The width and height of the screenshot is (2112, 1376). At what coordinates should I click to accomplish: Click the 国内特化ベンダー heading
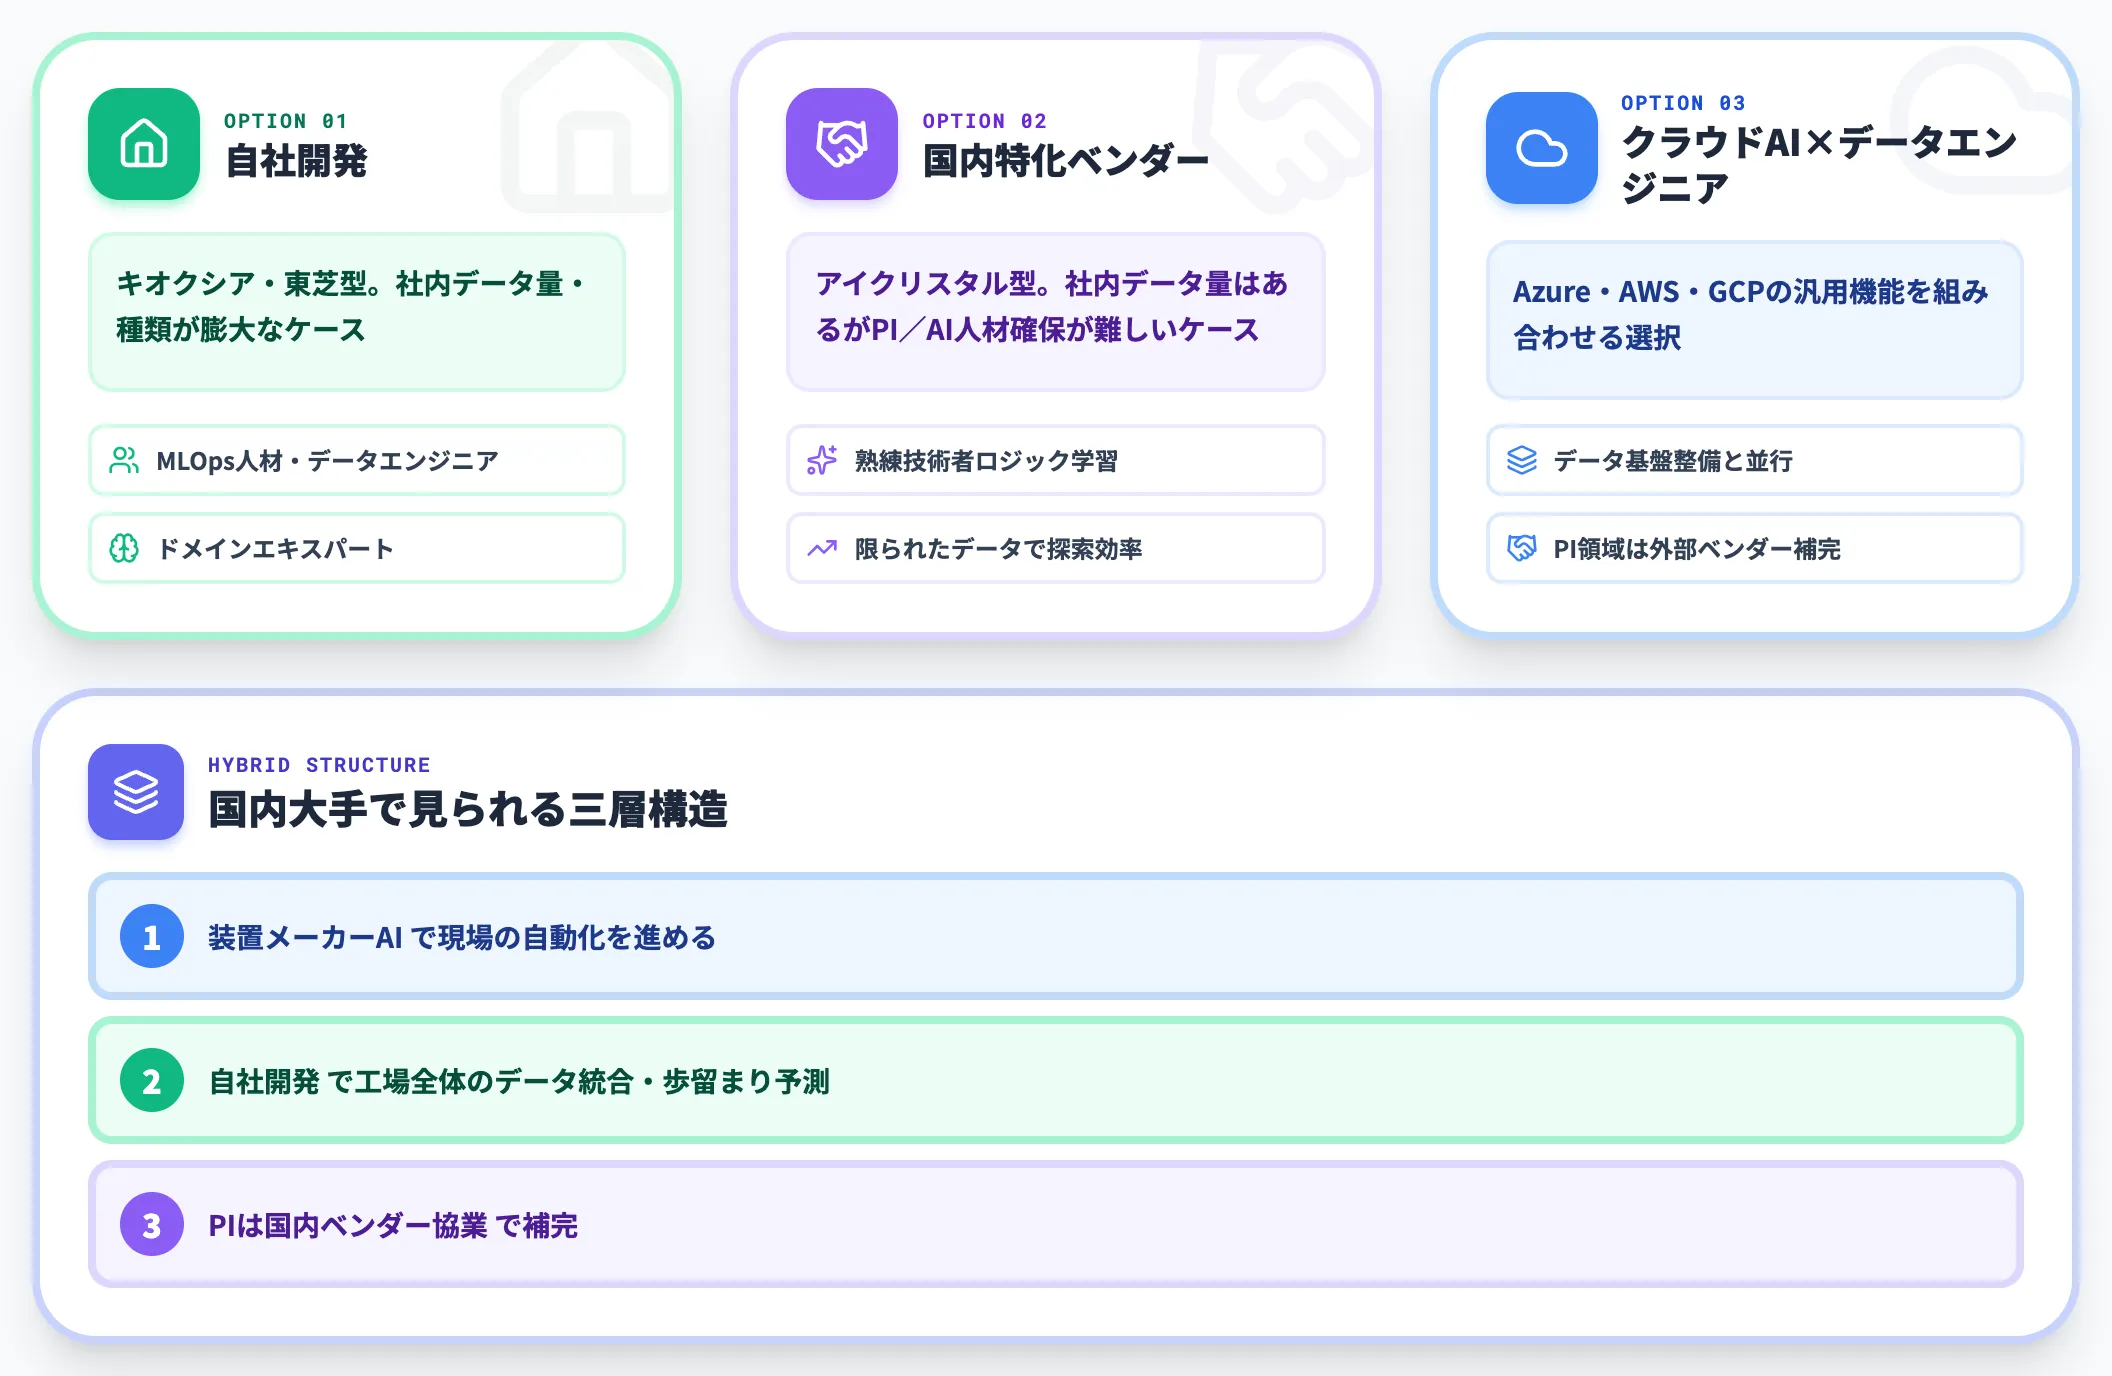1065,161
